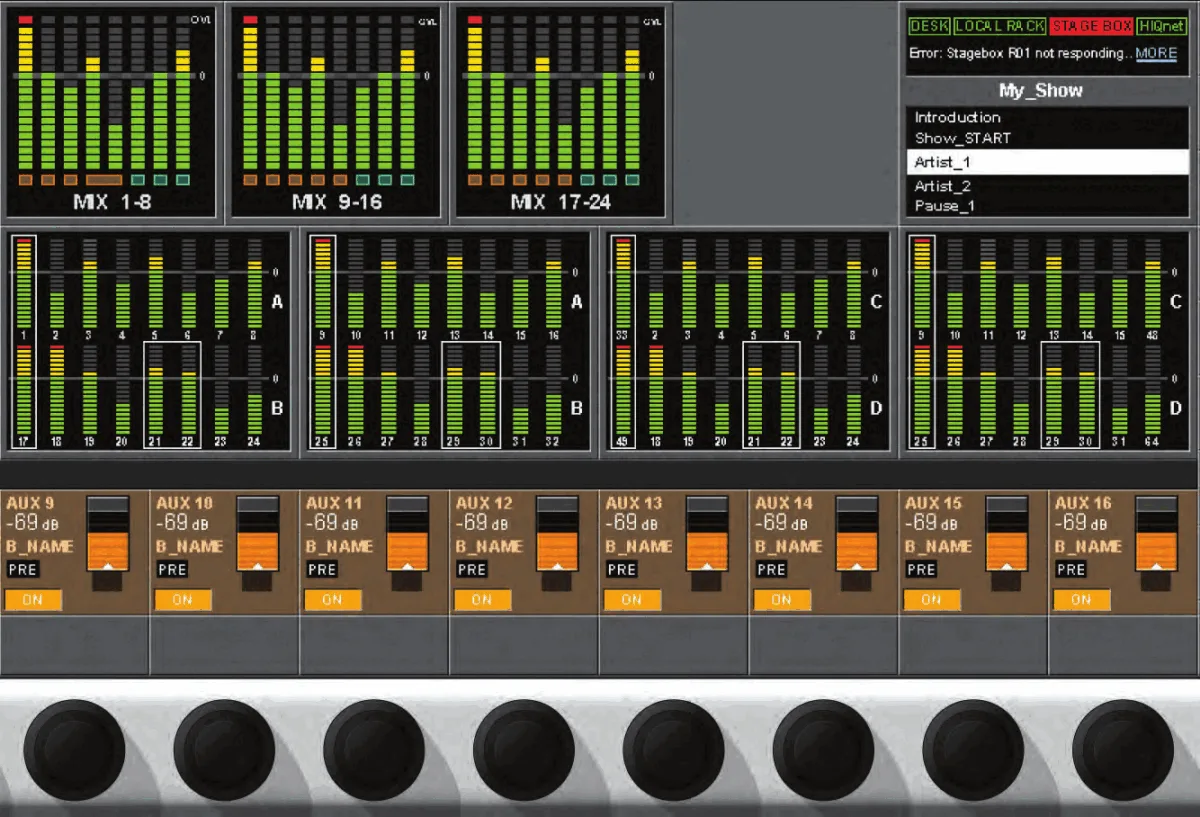The width and height of the screenshot is (1200, 817).
Task: Click AUX 14 -69 dB level value
Action: (x=783, y=523)
